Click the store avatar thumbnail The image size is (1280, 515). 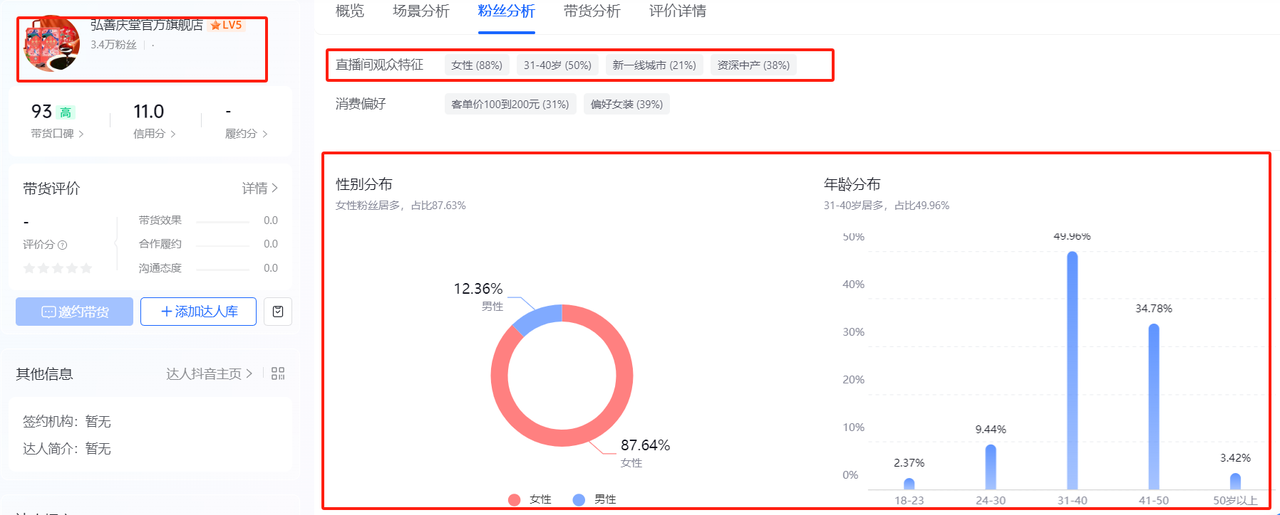[50, 44]
